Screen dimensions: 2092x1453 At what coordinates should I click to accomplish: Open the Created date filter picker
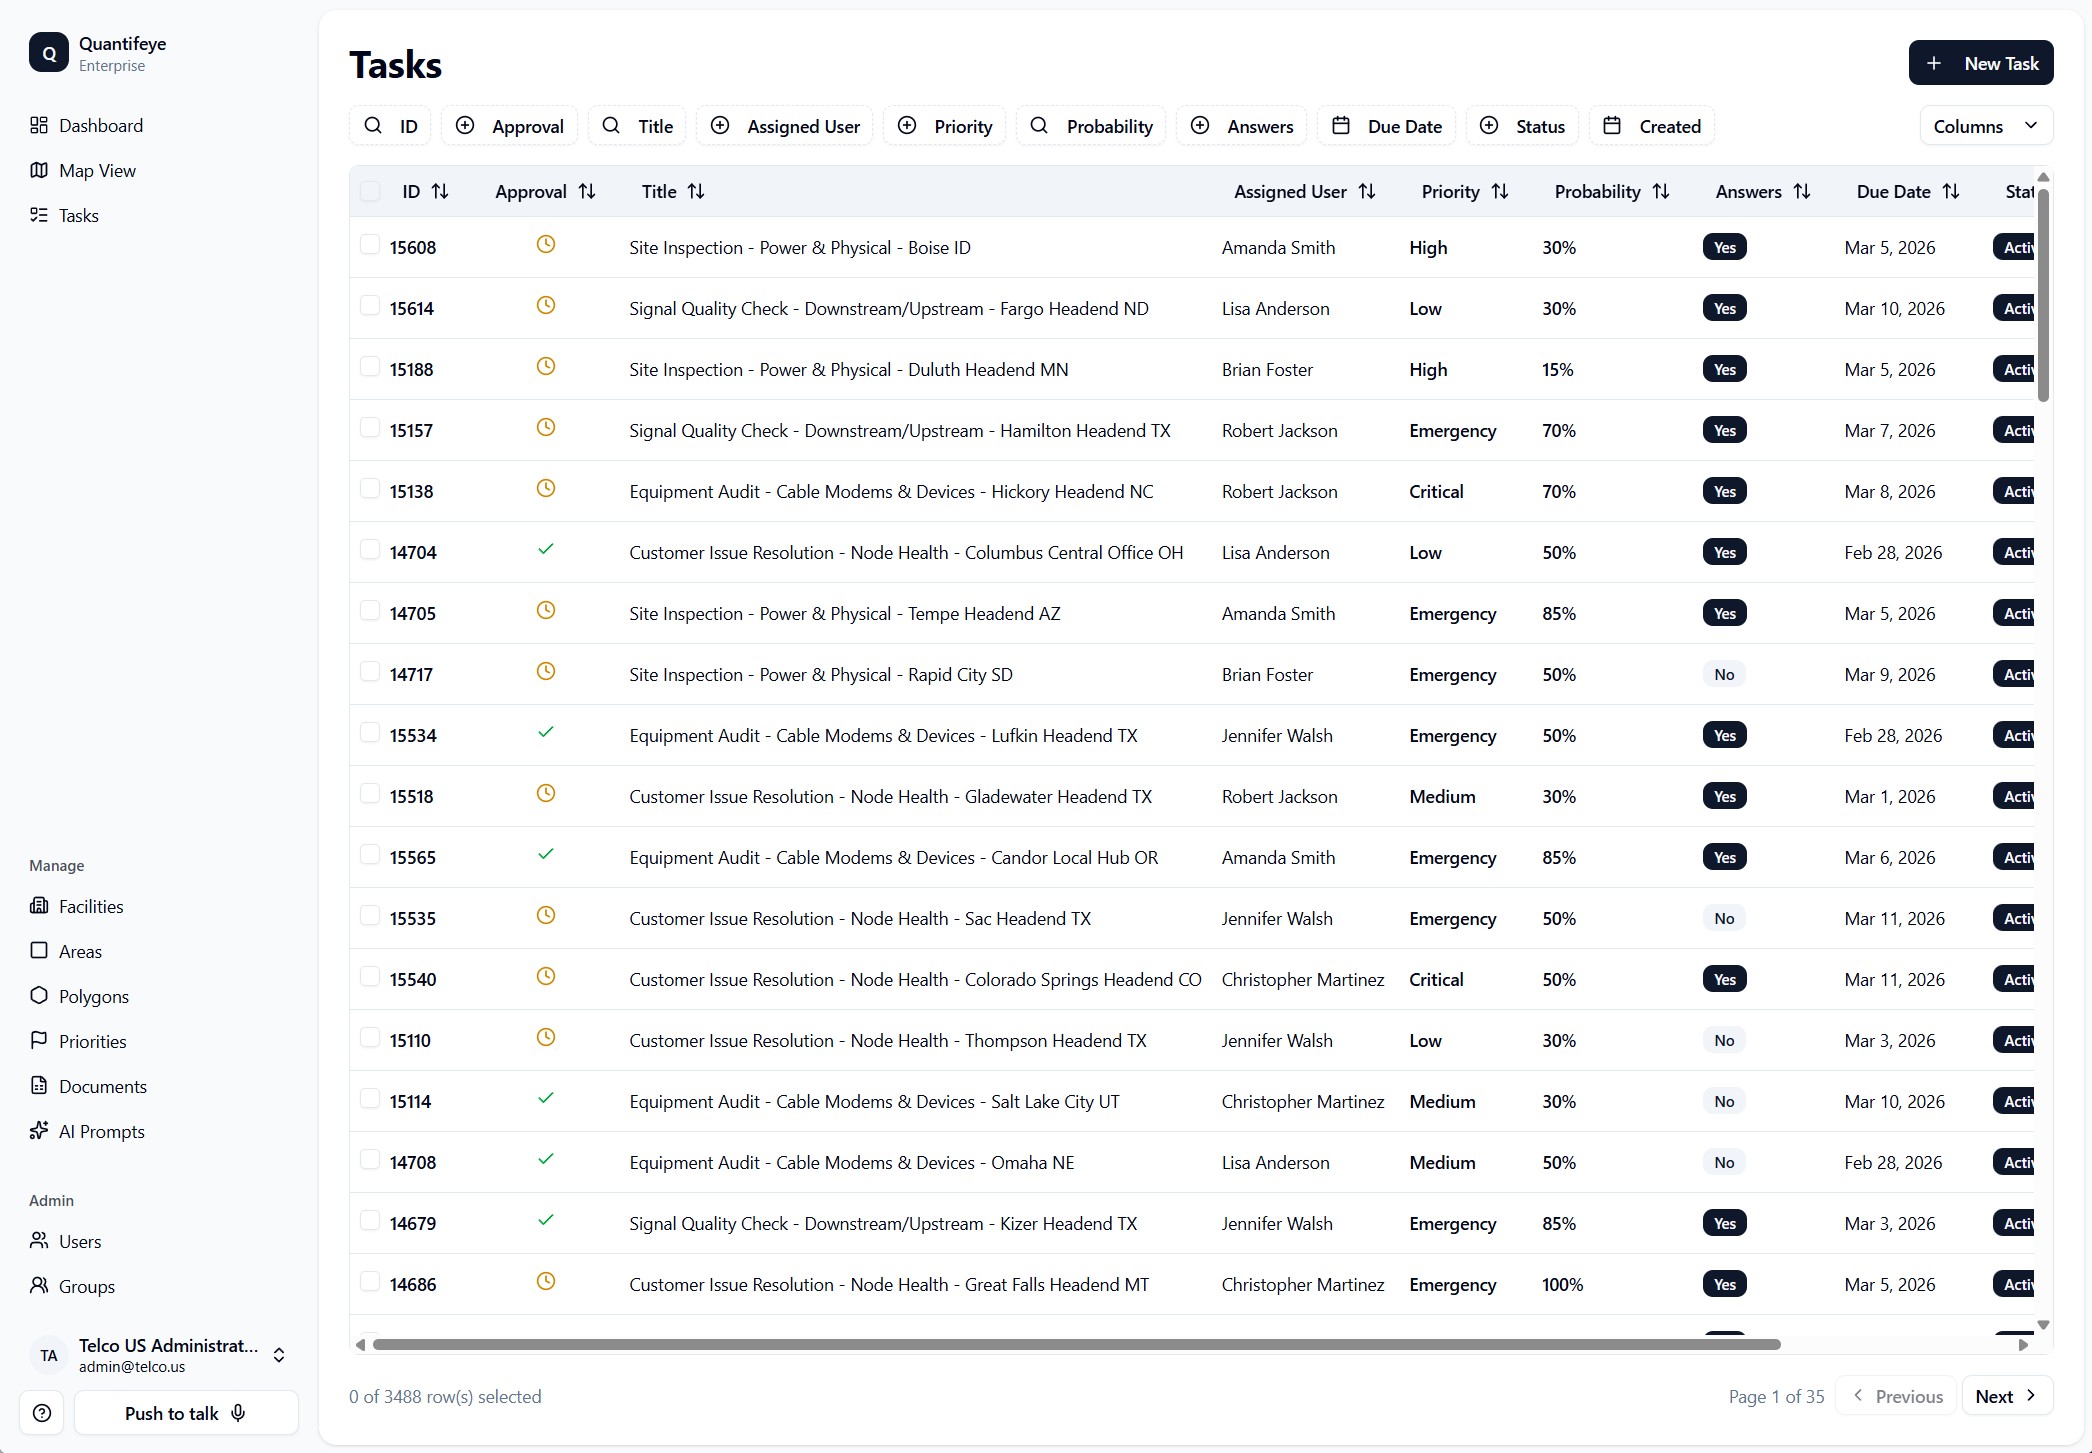click(1652, 126)
